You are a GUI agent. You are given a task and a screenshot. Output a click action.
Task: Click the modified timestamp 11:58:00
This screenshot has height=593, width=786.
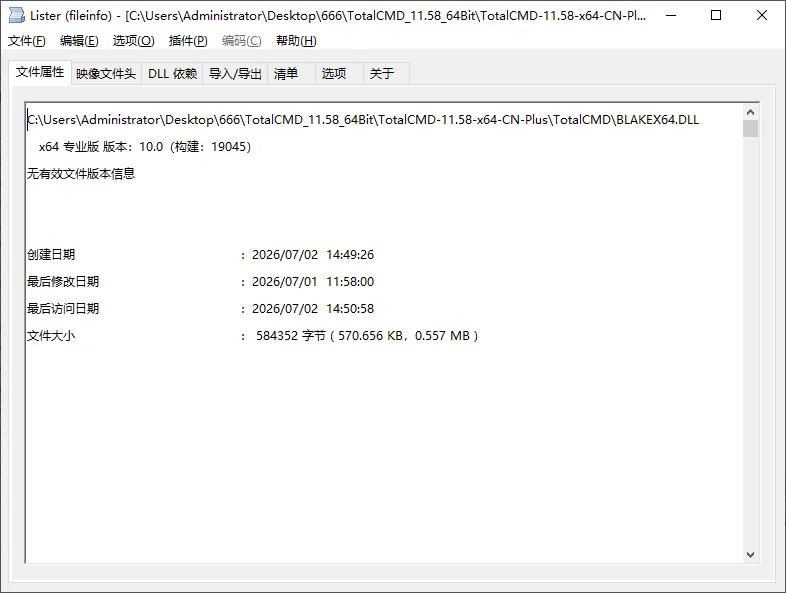(x=350, y=282)
